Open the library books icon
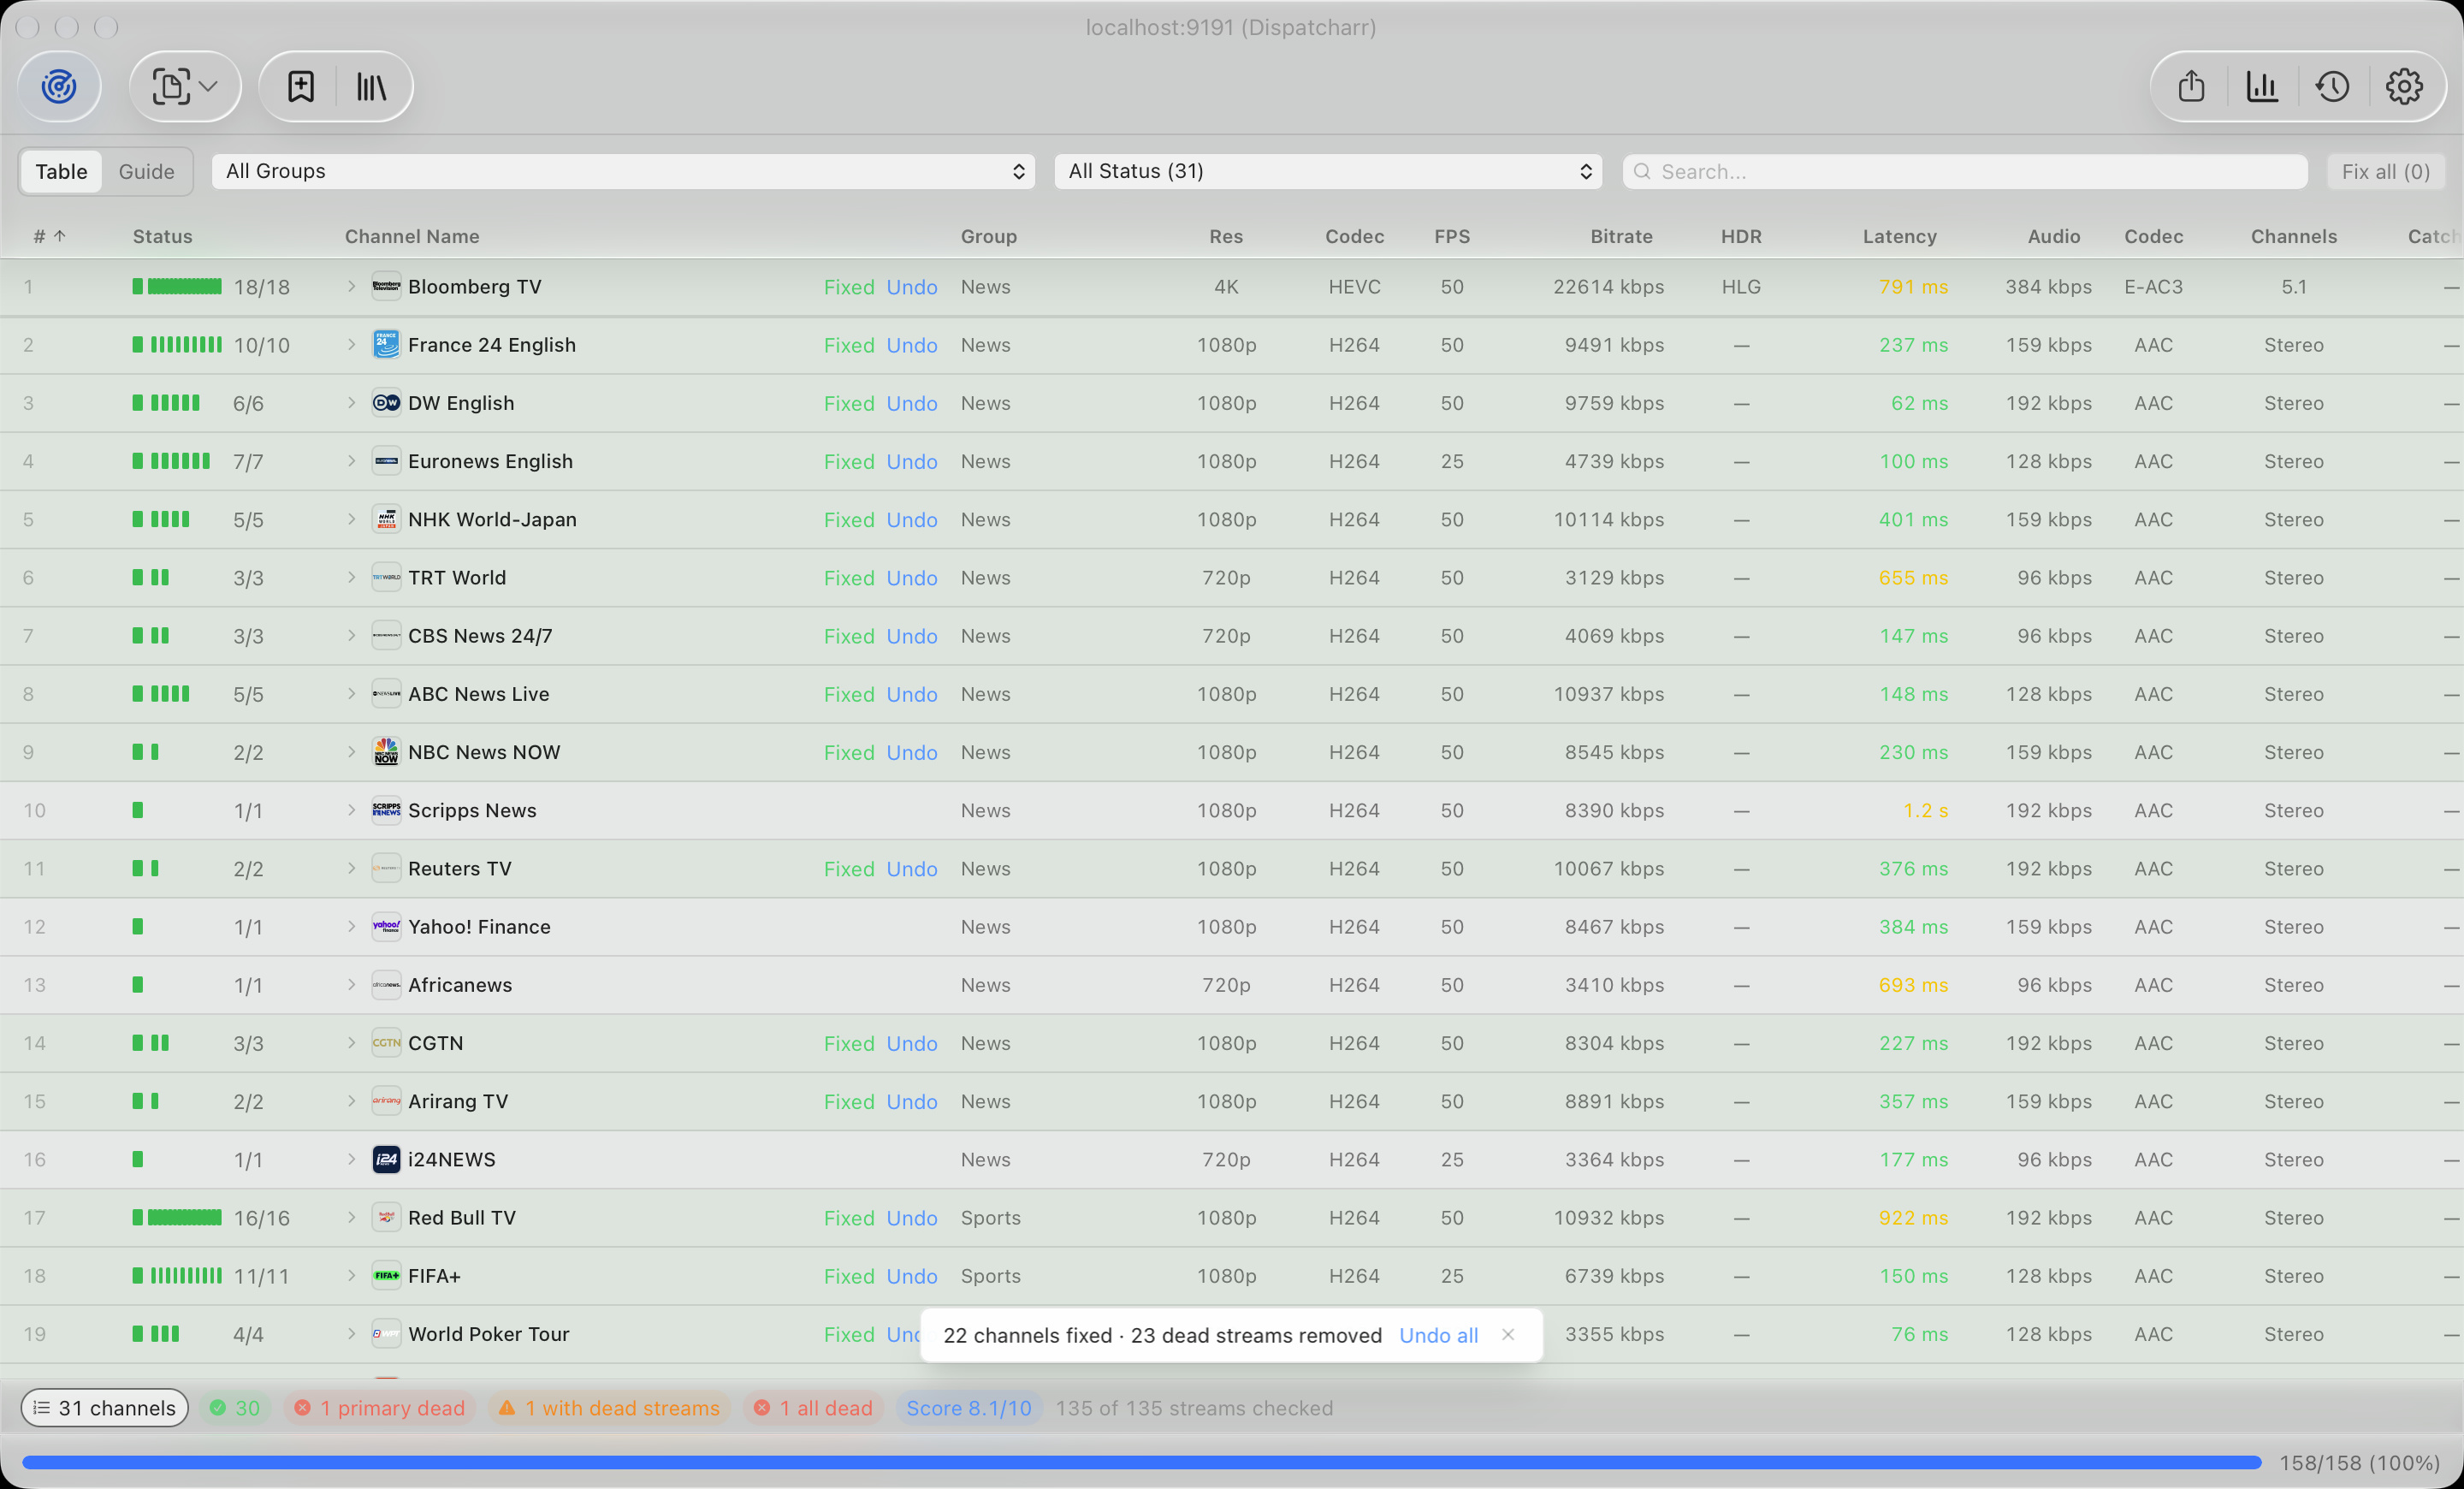2464x1489 pixels. pos(371,87)
